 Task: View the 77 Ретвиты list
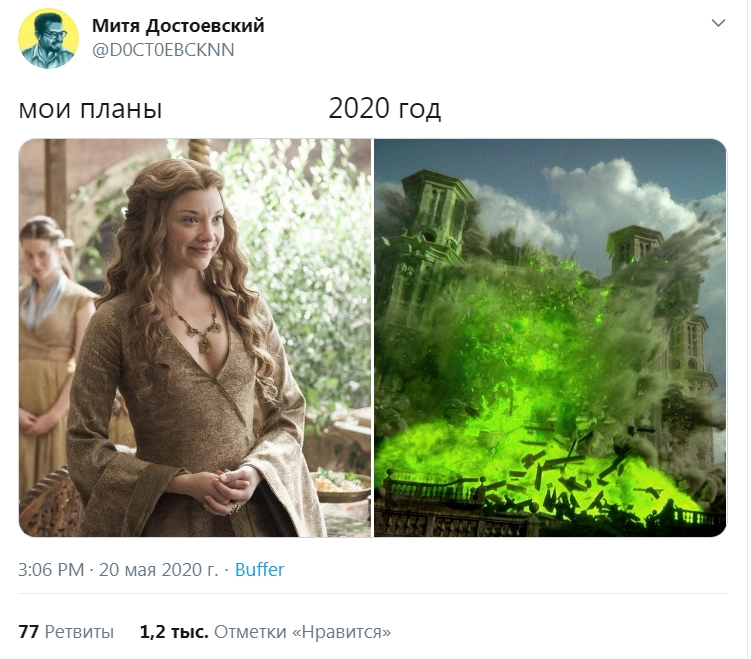click(x=66, y=632)
